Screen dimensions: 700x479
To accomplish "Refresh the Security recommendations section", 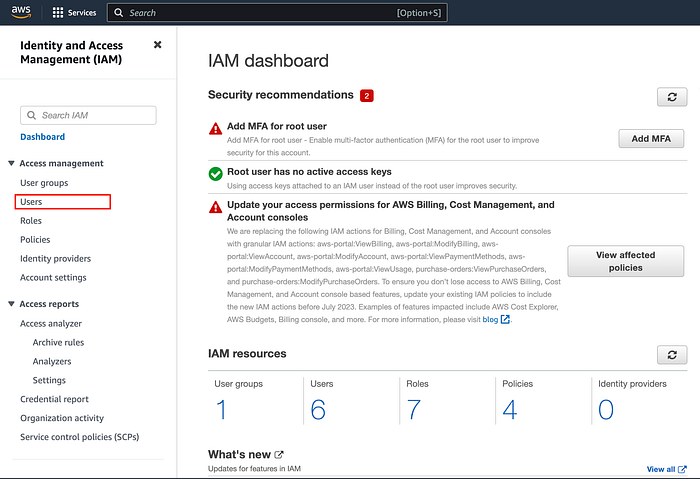I will [x=672, y=97].
